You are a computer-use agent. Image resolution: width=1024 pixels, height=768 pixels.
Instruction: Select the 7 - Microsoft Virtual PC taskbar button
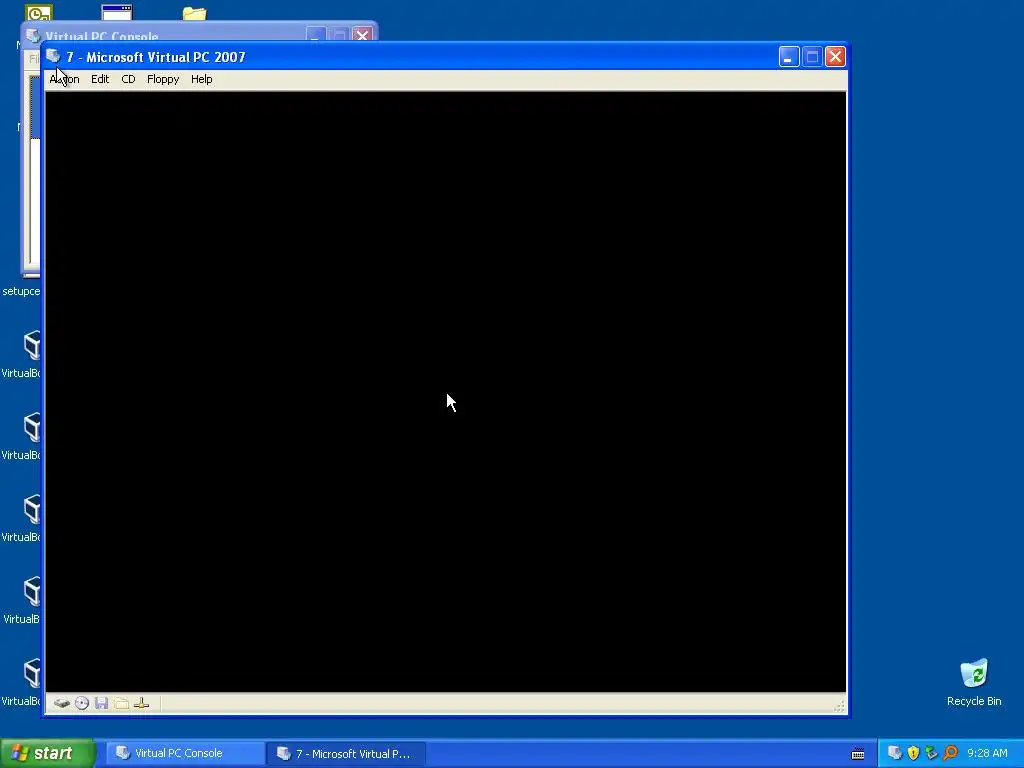coord(346,753)
